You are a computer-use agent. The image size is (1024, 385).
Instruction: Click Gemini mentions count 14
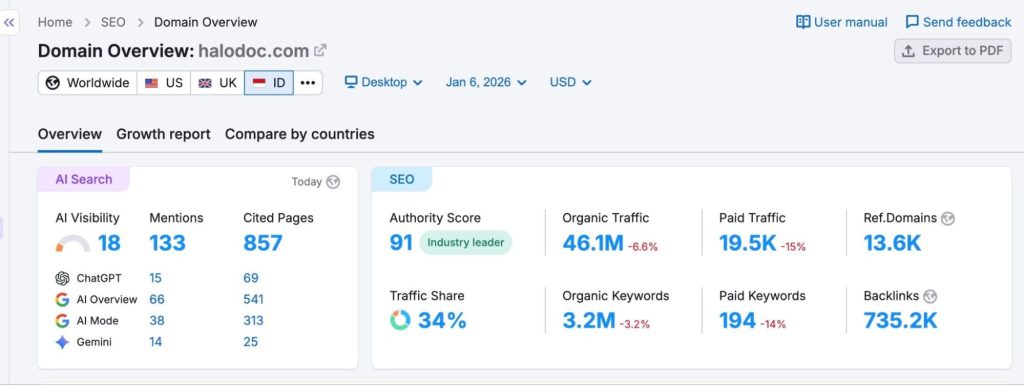(x=155, y=342)
